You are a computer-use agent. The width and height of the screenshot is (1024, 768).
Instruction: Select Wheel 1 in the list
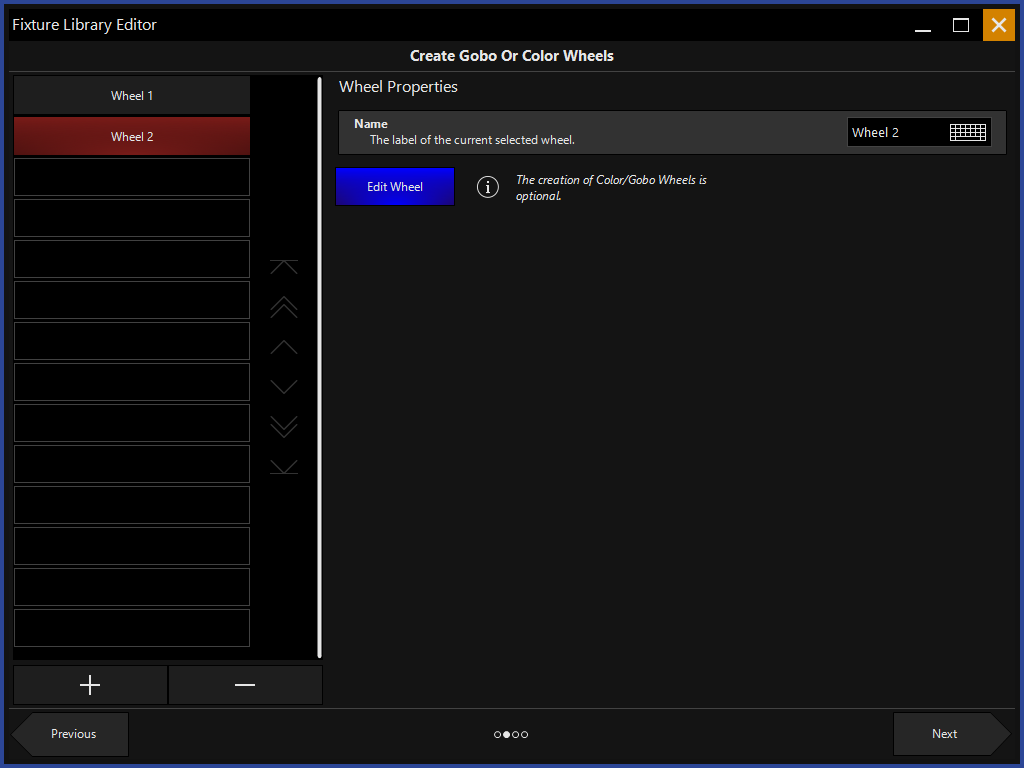pyautogui.click(x=132, y=96)
